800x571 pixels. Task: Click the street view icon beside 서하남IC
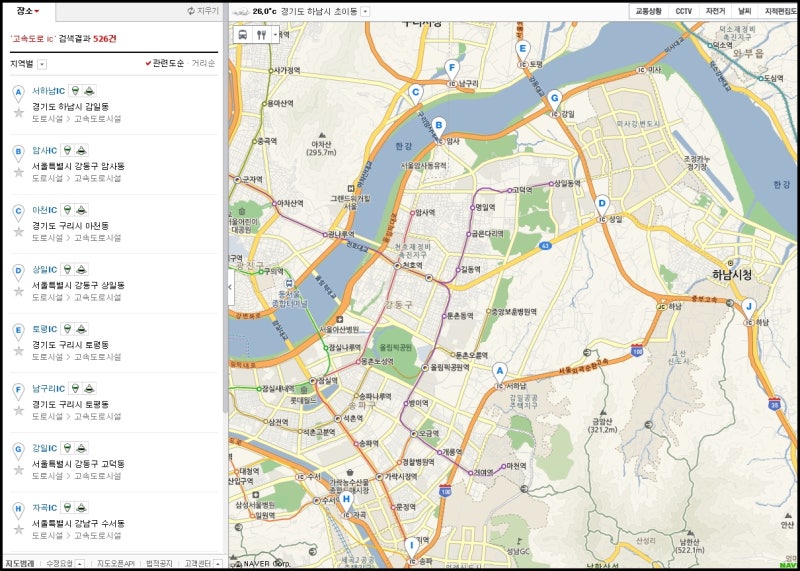74,91
